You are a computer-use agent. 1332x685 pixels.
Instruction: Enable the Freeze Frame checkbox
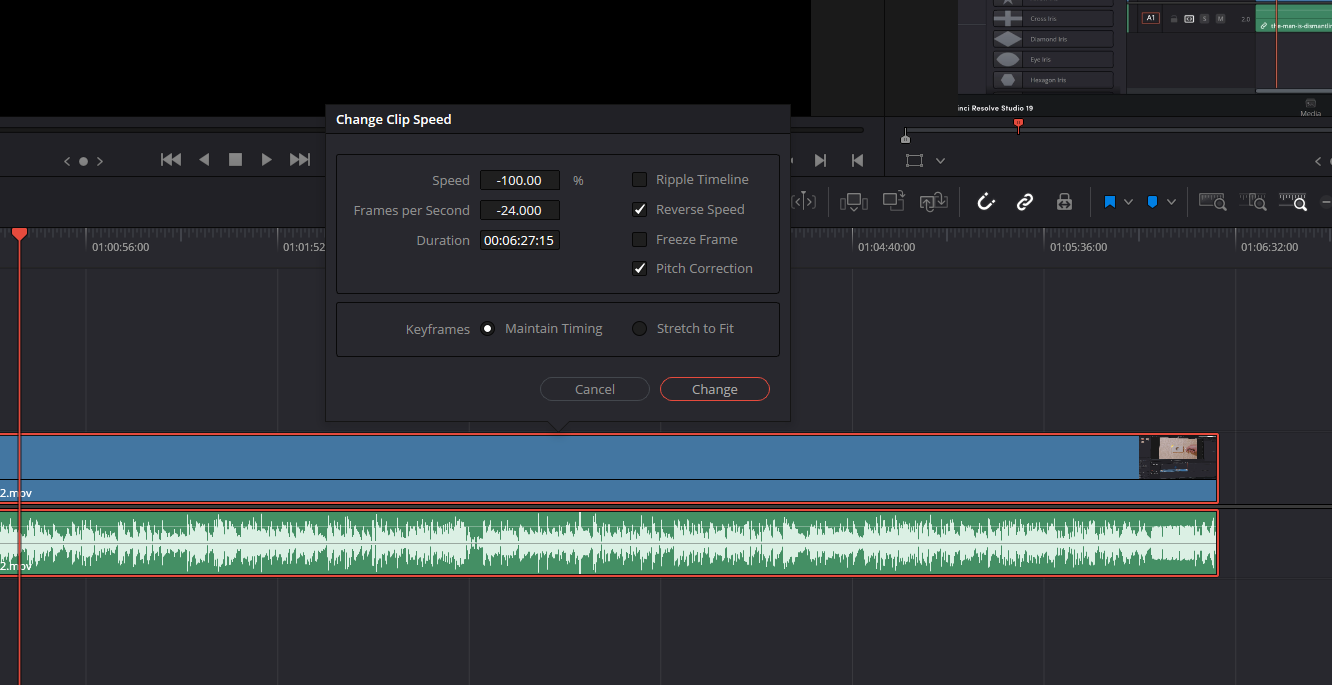tap(640, 240)
